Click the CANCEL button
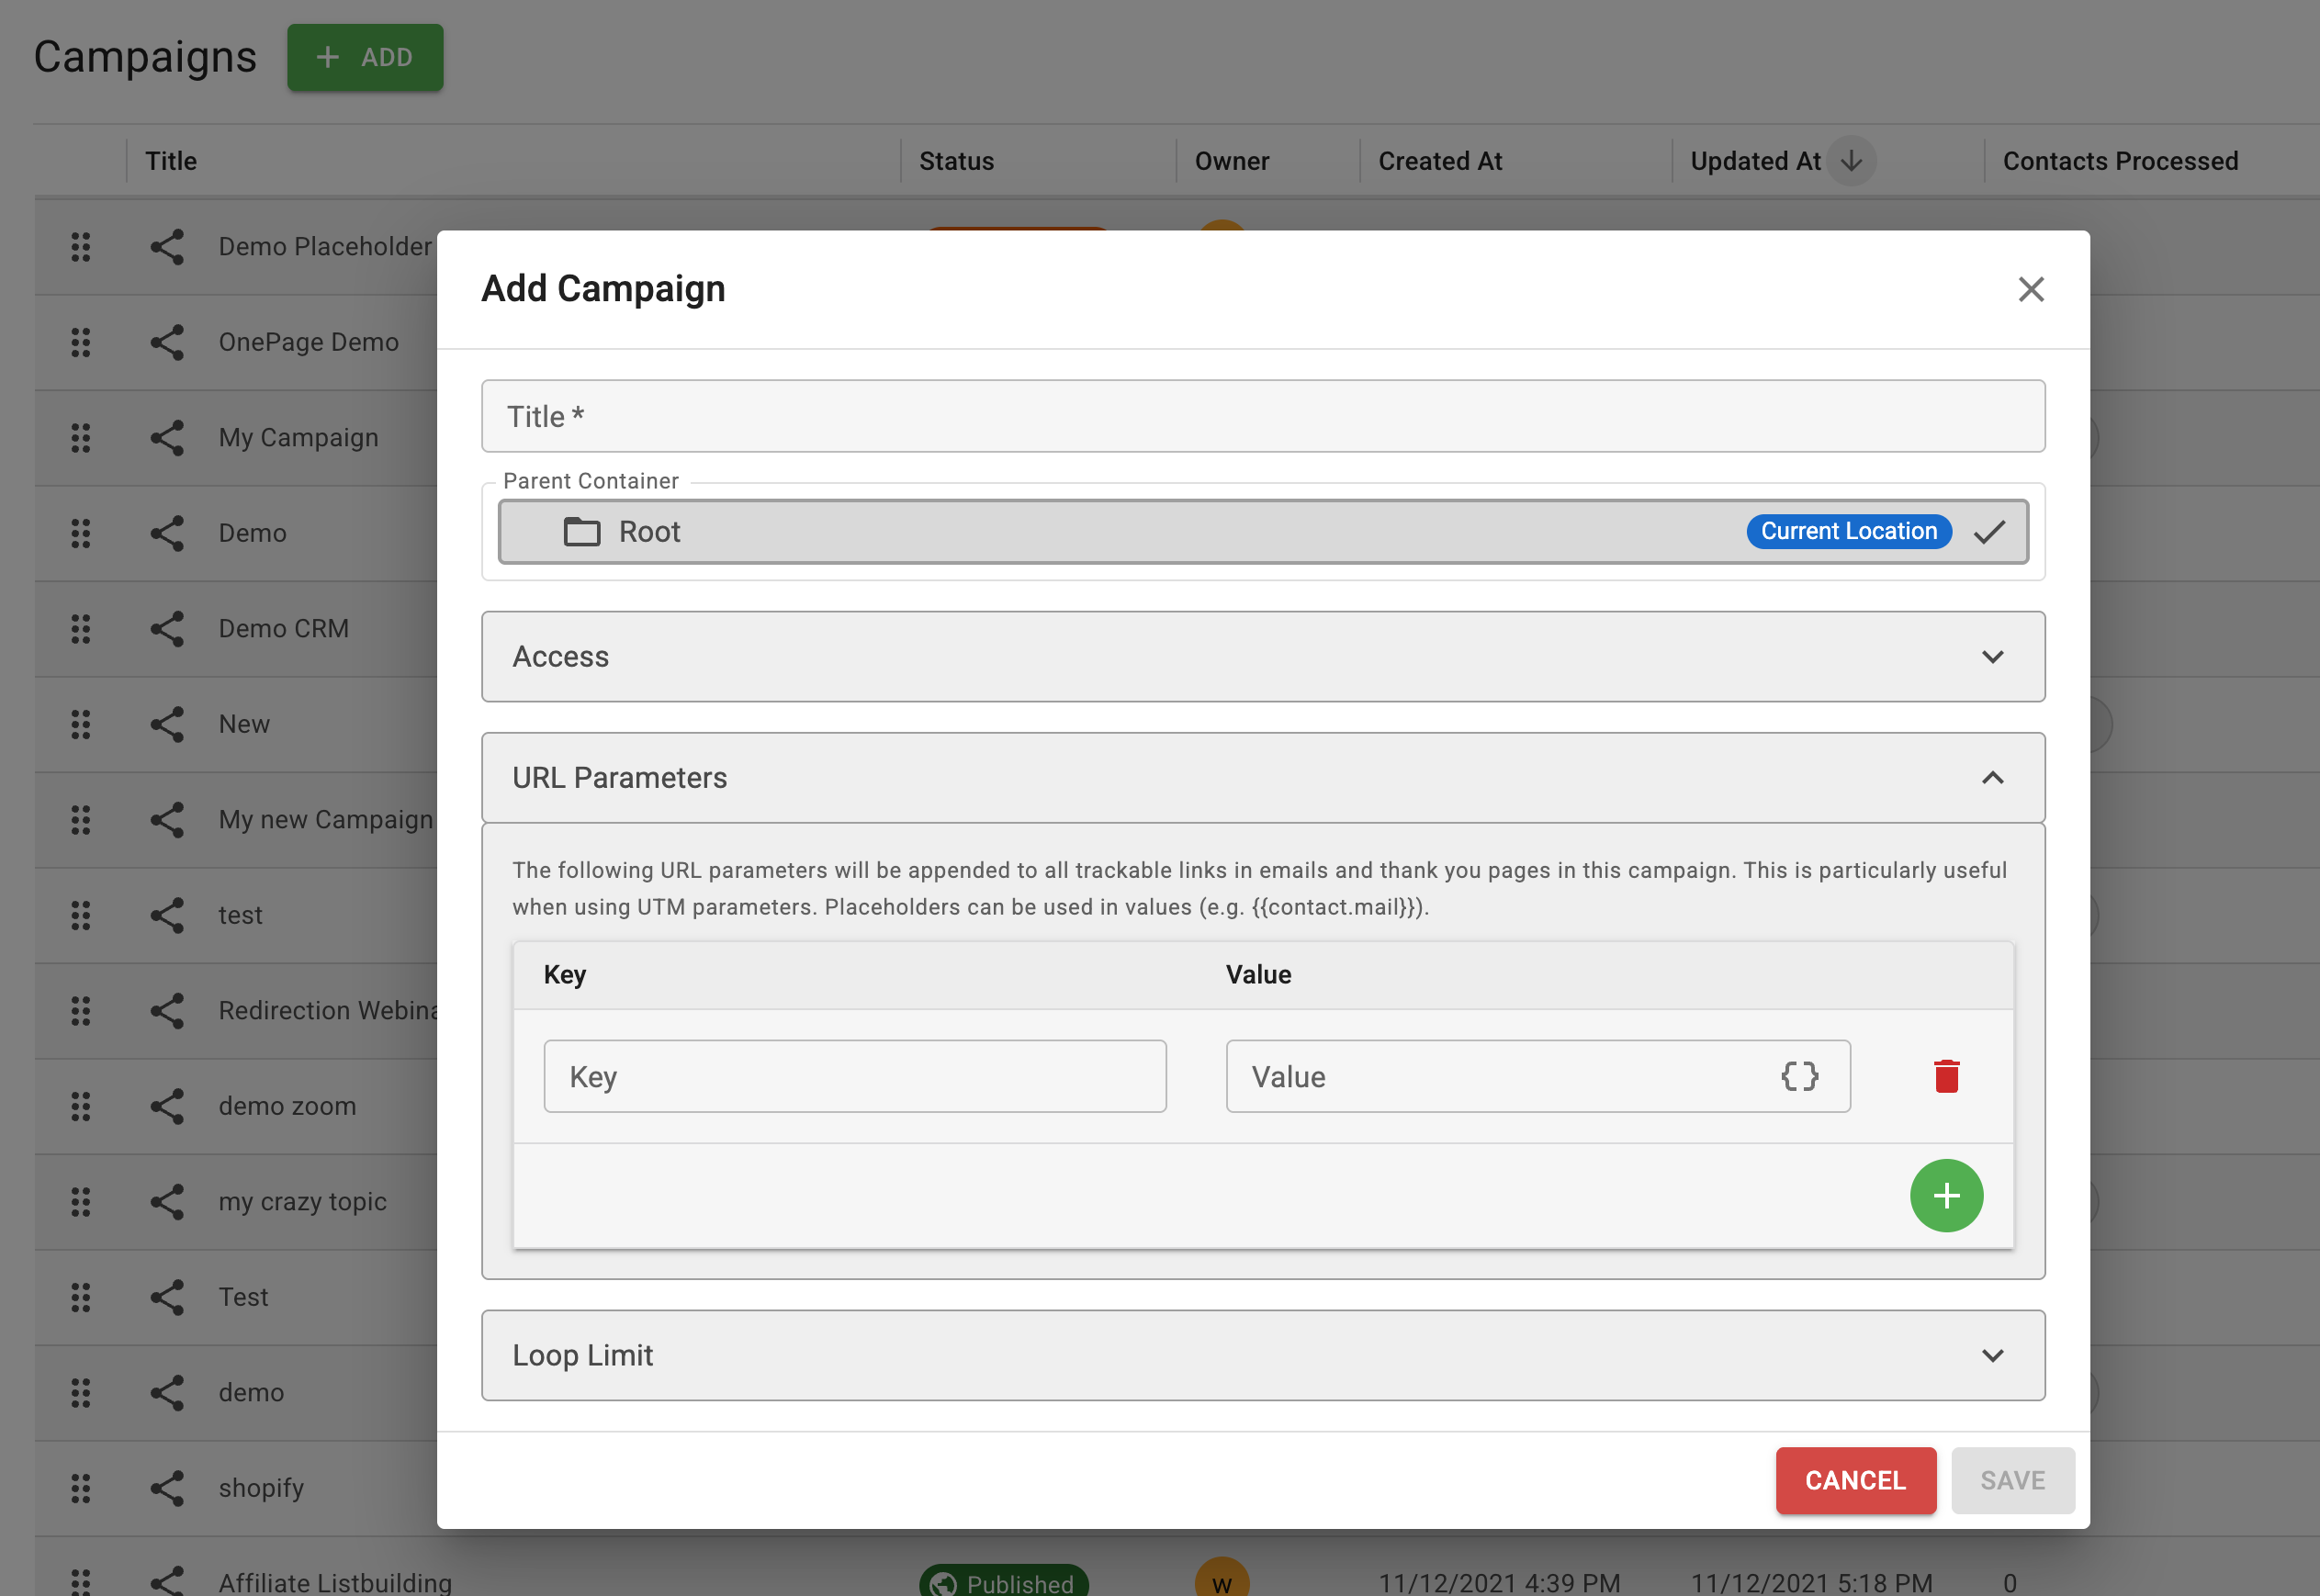 1855,1479
